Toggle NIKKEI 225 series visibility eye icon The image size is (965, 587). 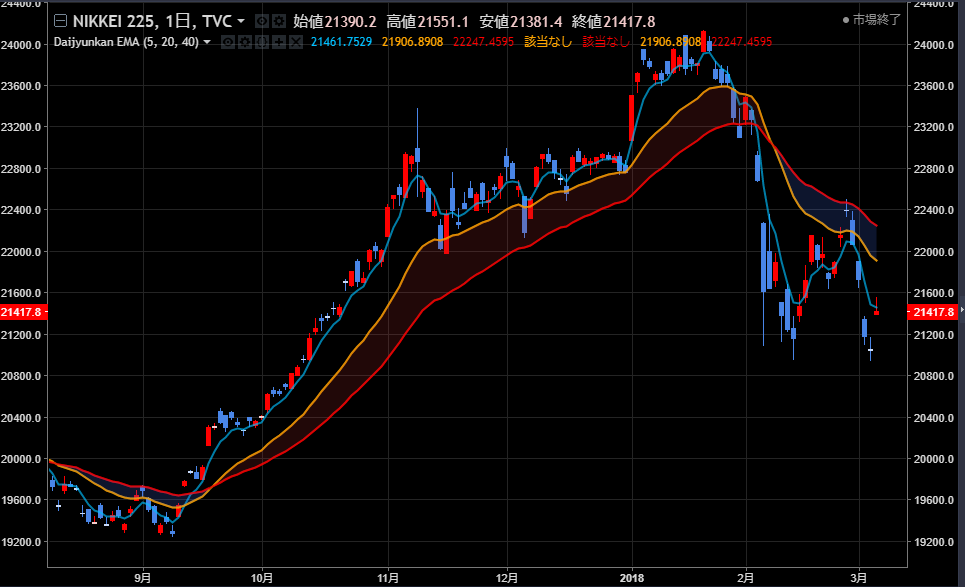[262, 22]
